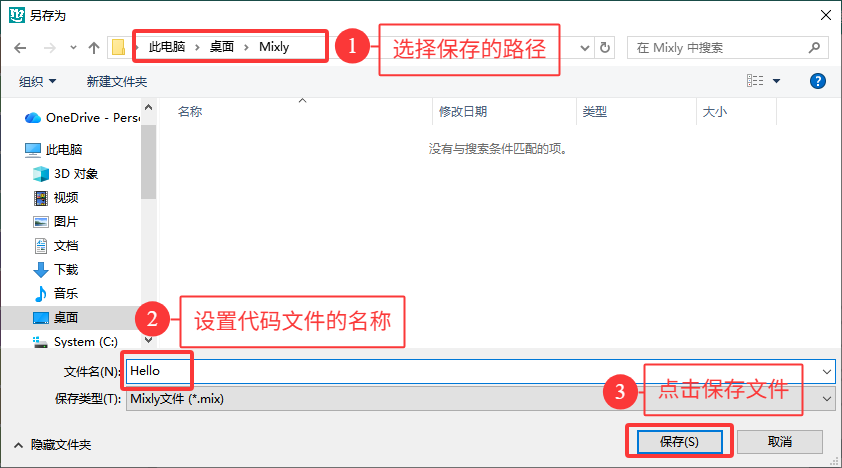Click the 图片 picture icon

tap(41, 222)
